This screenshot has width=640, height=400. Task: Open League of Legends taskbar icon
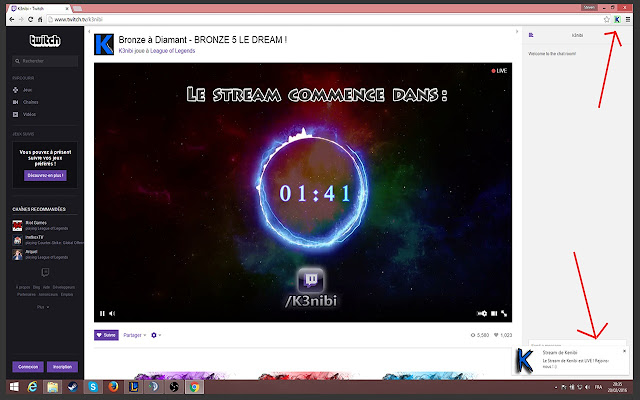(x=133, y=387)
